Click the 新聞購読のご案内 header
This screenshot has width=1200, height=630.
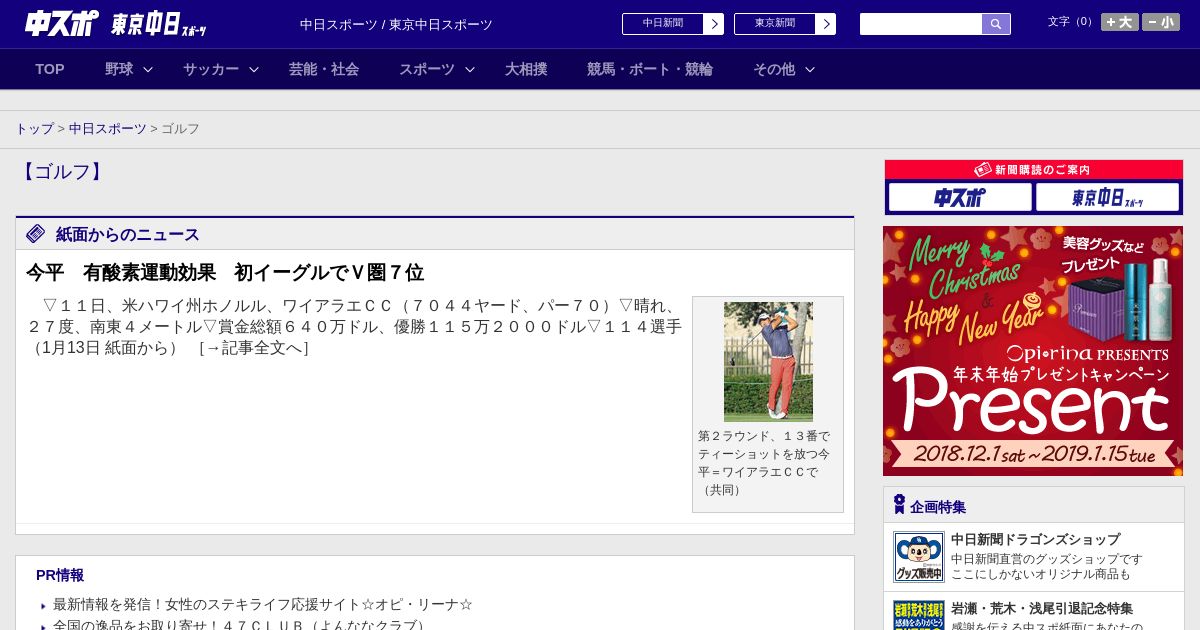click(x=1034, y=170)
